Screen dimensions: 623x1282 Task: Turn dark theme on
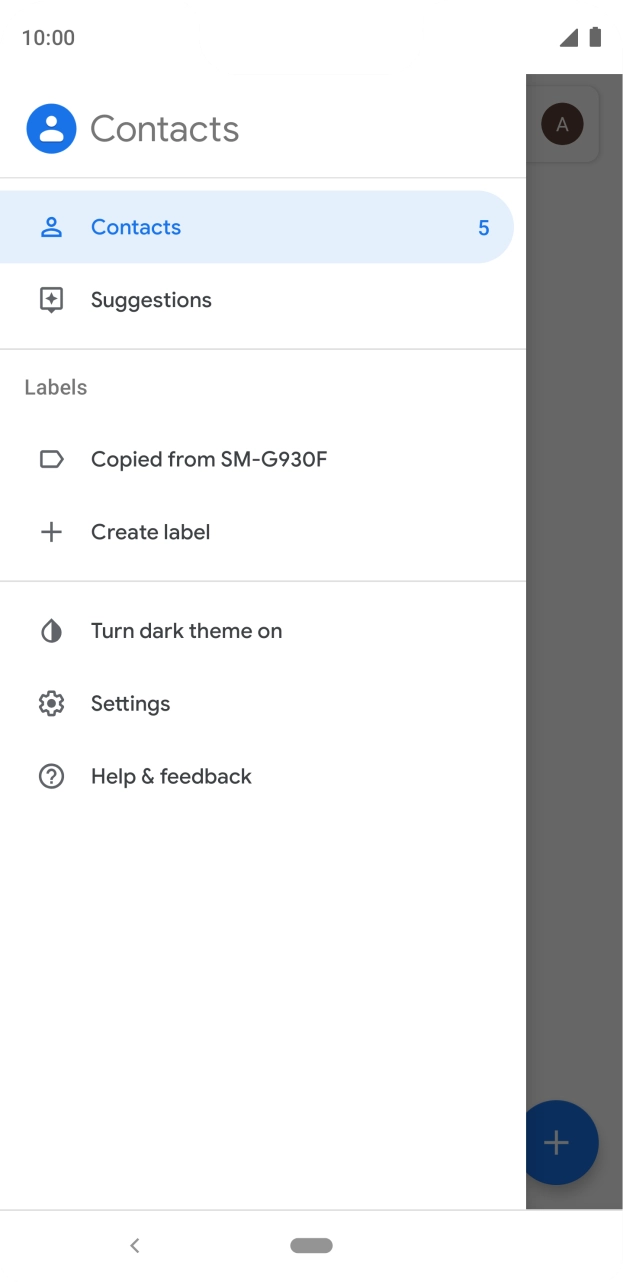coord(186,631)
